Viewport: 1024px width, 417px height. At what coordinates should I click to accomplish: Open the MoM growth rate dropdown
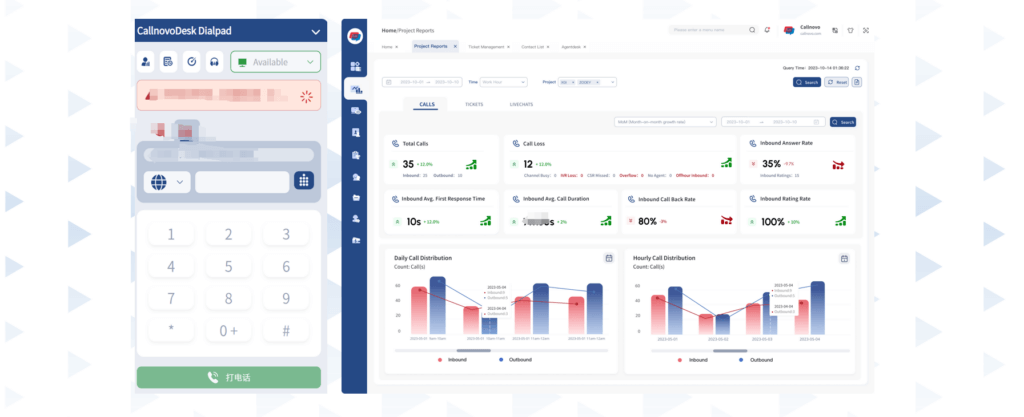(x=665, y=122)
